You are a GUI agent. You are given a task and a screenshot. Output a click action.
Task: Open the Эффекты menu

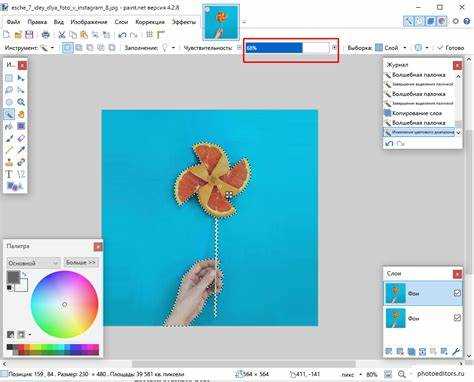click(184, 22)
